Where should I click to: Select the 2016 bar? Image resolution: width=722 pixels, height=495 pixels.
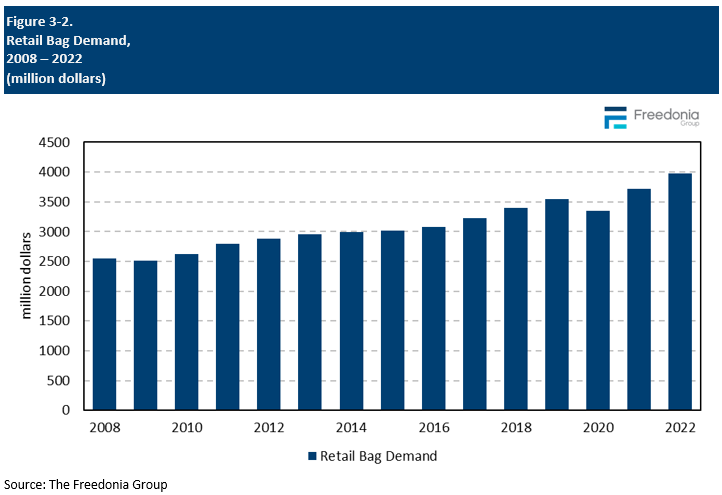(x=434, y=318)
